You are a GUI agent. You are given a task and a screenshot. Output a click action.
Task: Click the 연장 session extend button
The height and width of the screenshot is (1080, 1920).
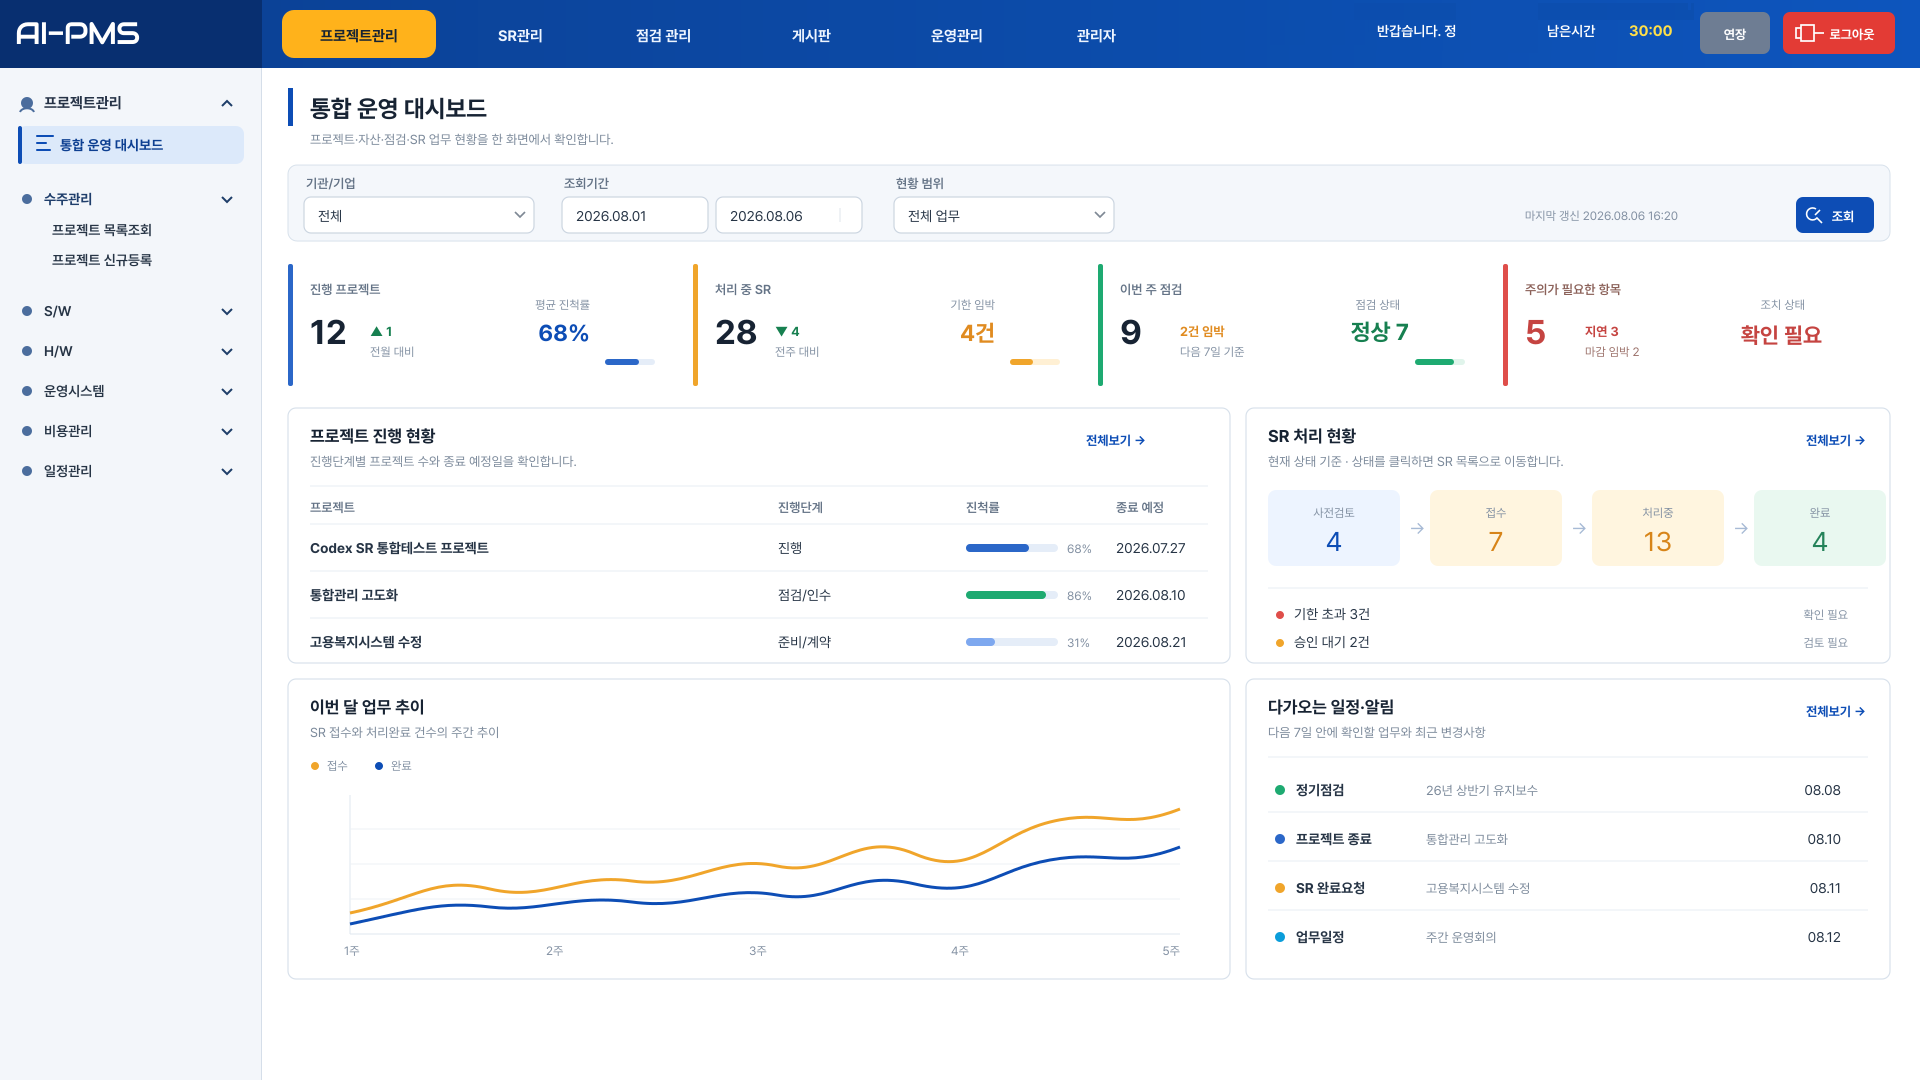tap(1734, 33)
